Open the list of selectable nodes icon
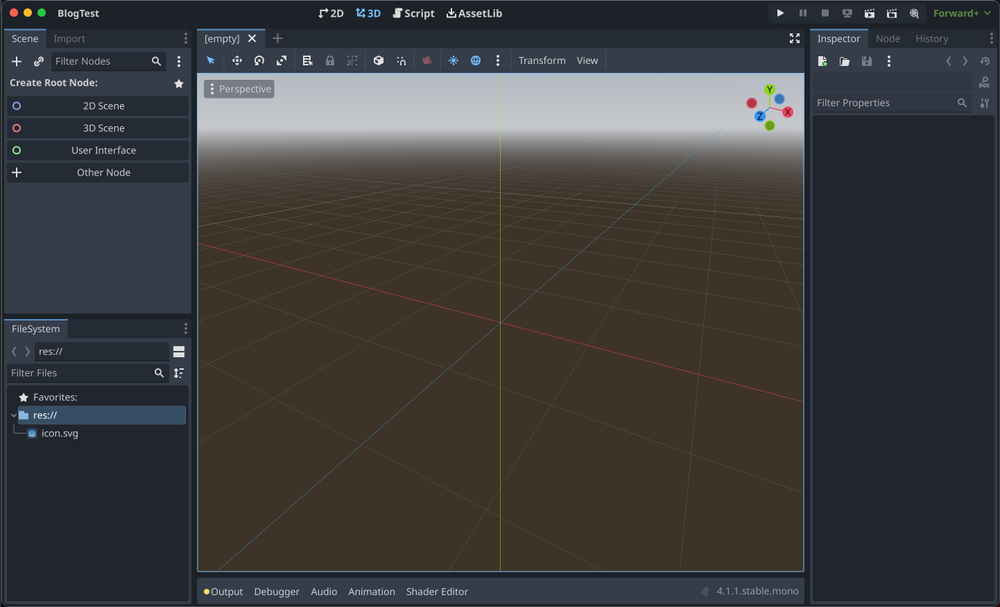Screen dimensions: 1000x607 point(308,61)
